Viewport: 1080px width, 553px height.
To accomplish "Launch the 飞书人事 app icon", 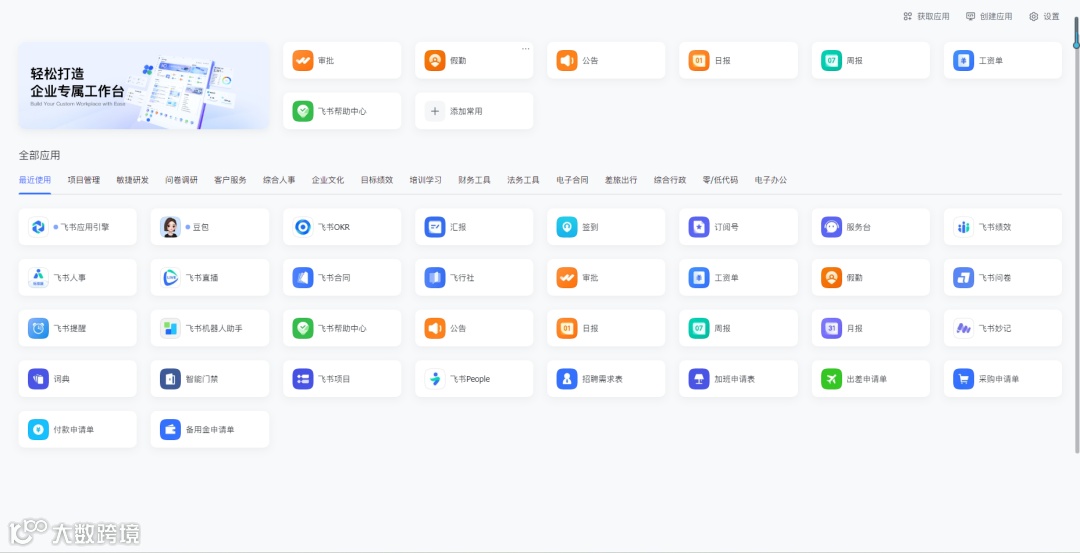I will [x=38, y=278].
